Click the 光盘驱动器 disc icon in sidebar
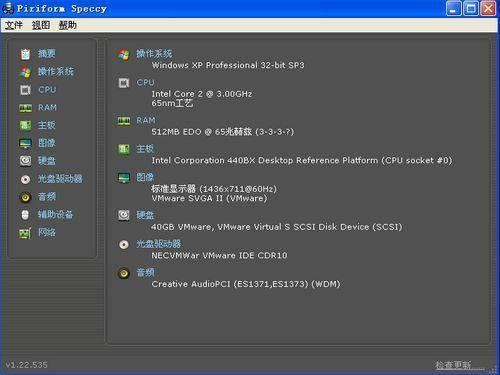 (25, 179)
